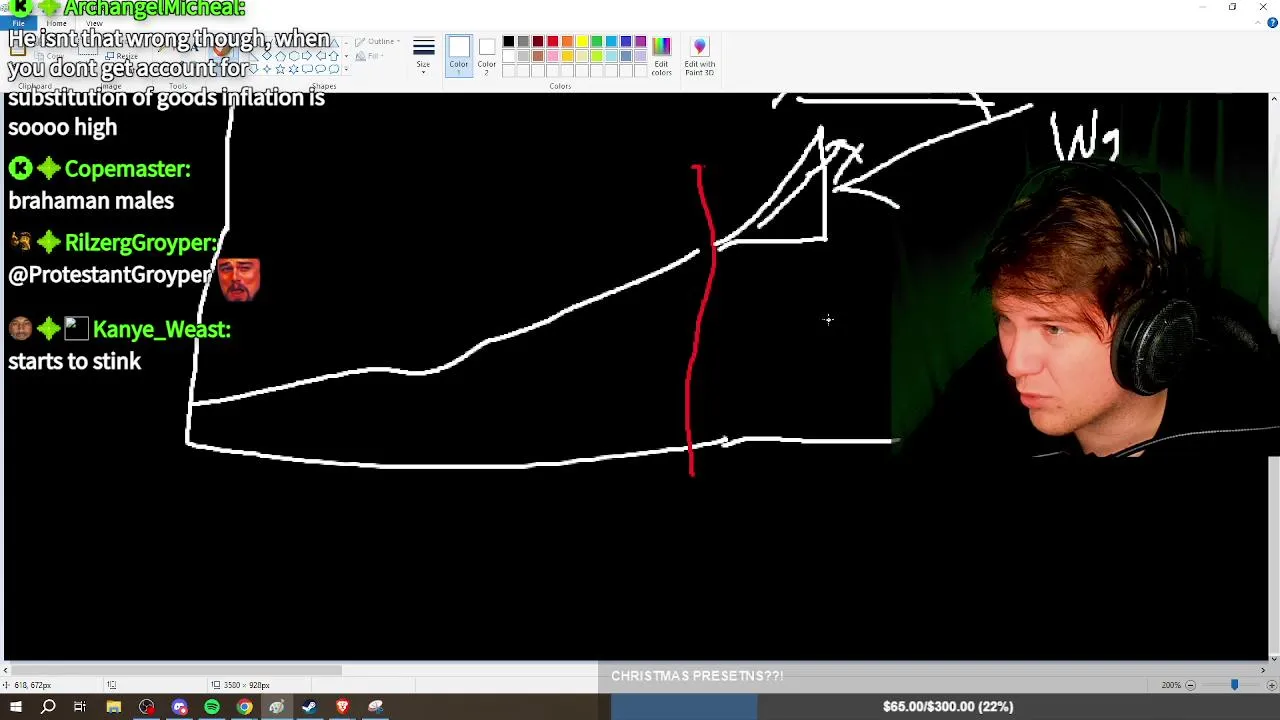
Task: Open the Size line thickness dropdown
Action: 423,55
